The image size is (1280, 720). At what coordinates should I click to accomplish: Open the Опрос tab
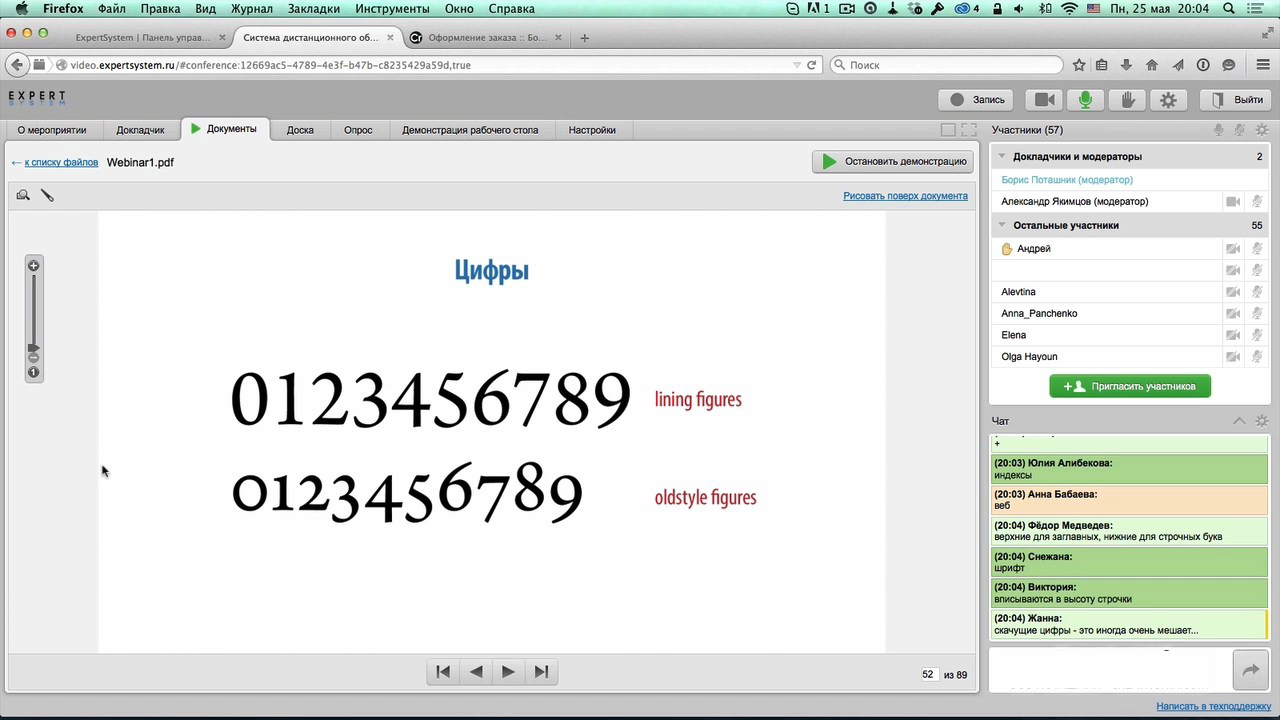click(358, 130)
